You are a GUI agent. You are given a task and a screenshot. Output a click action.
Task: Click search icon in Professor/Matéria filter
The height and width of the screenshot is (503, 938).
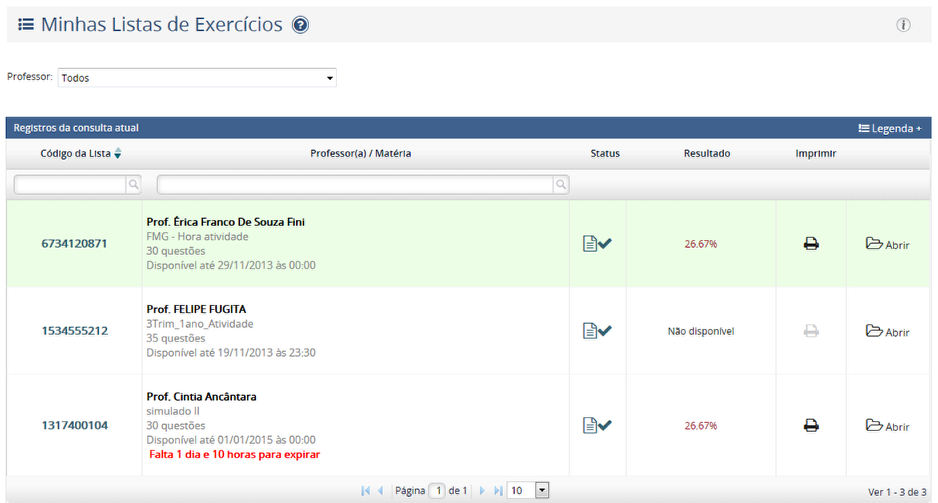[x=561, y=185]
